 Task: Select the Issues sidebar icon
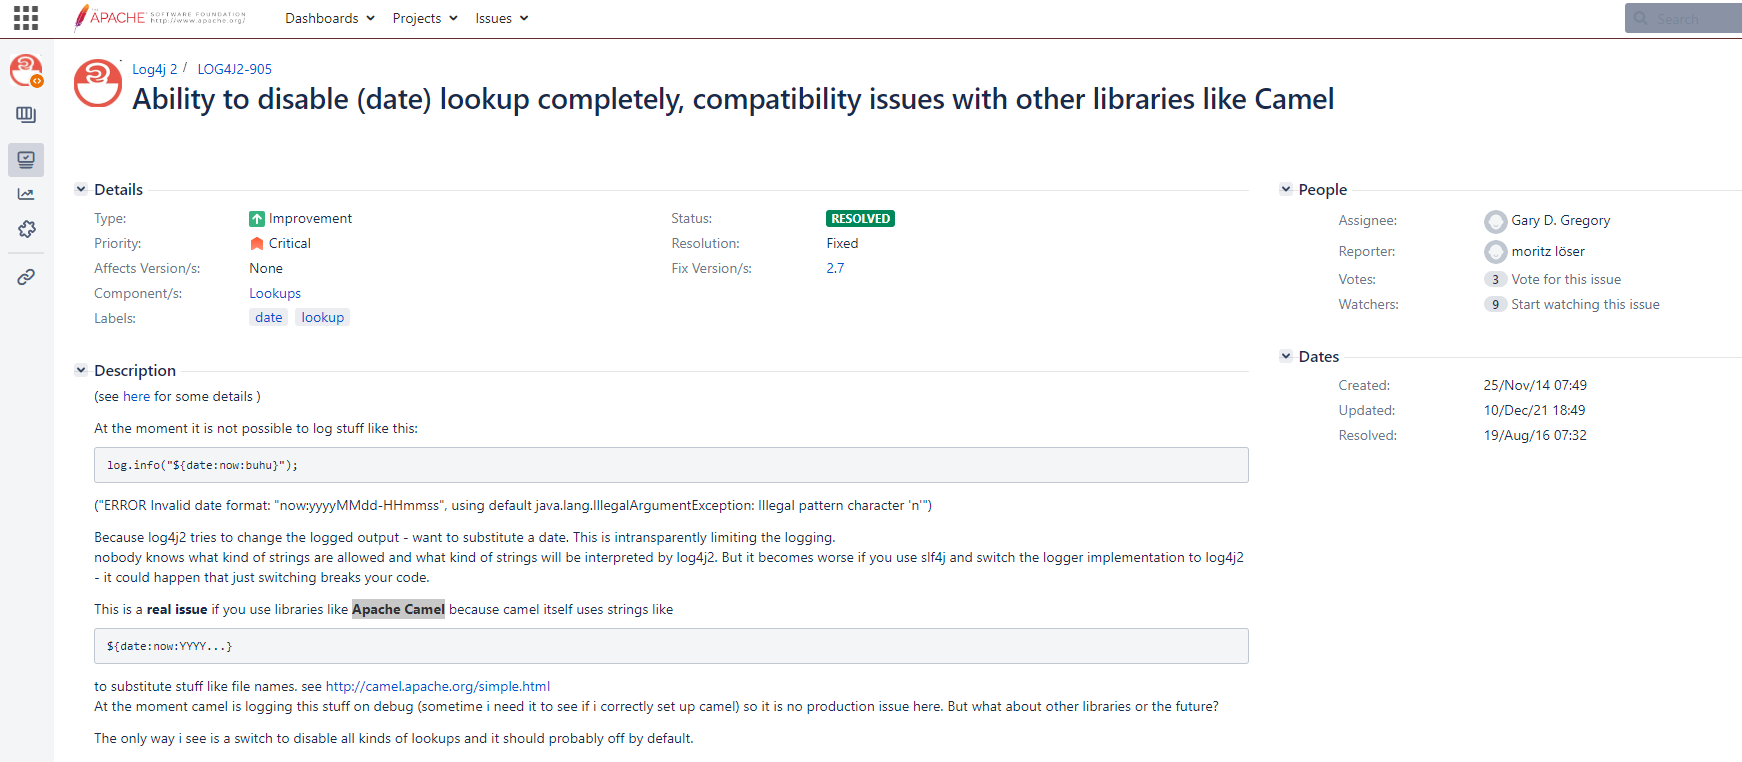(26, 160)
